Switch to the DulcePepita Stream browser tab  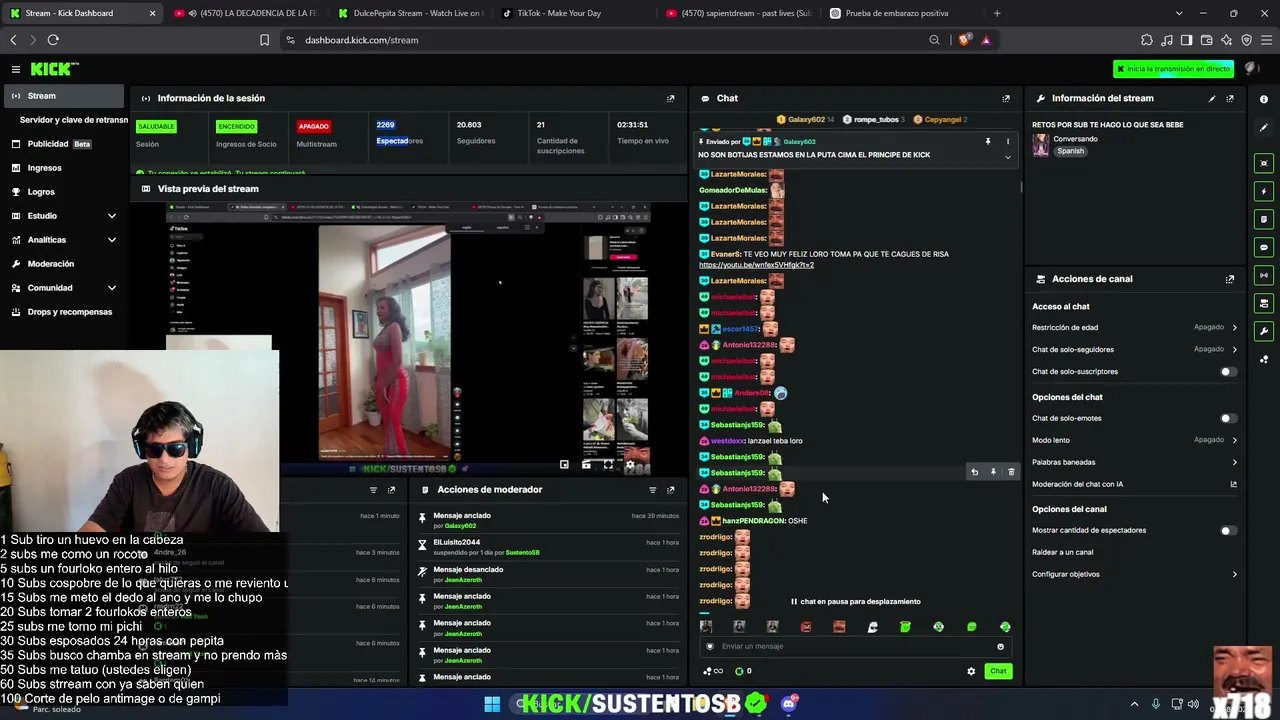tap(409, 13)
